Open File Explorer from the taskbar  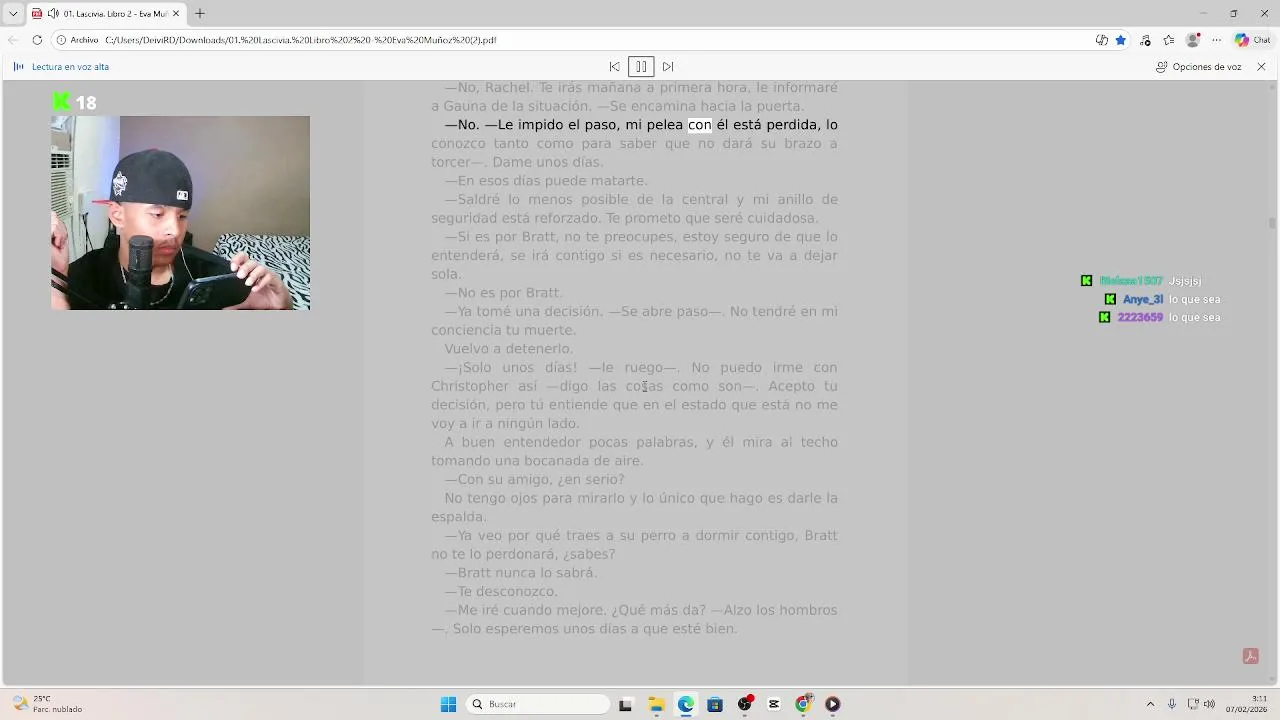tap(656, 704)
